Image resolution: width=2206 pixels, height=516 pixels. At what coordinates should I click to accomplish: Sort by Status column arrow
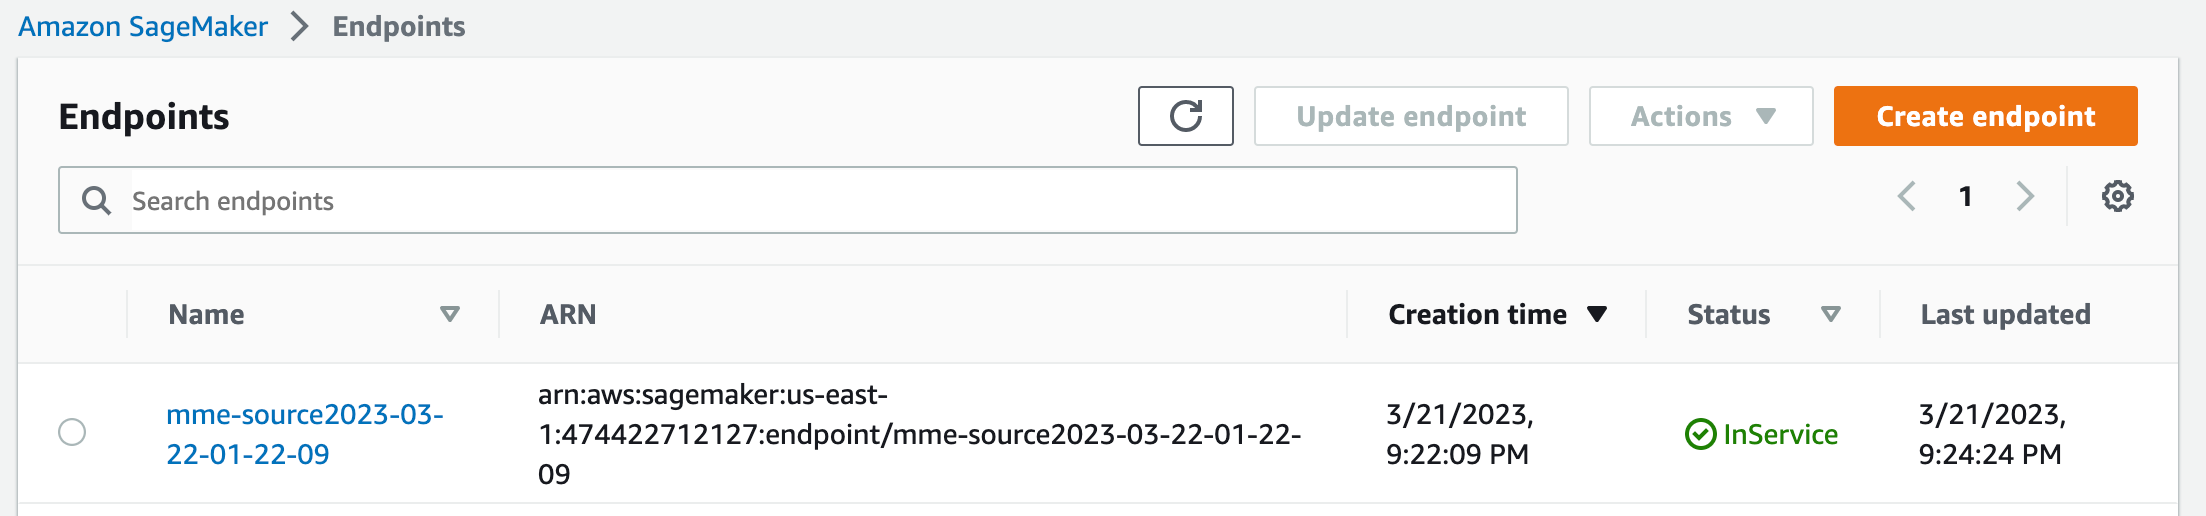tap(1831, 314)
